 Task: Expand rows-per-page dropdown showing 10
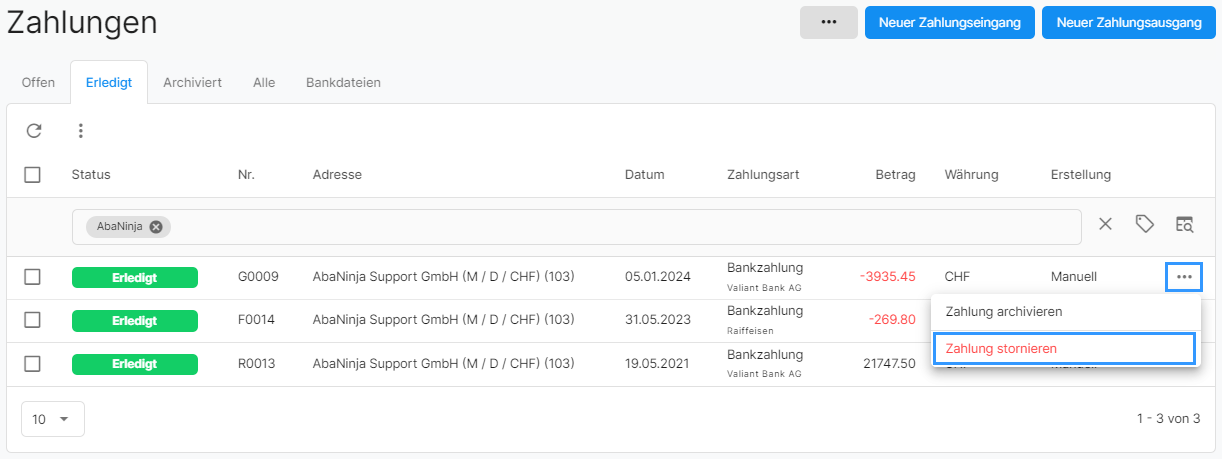53,419
